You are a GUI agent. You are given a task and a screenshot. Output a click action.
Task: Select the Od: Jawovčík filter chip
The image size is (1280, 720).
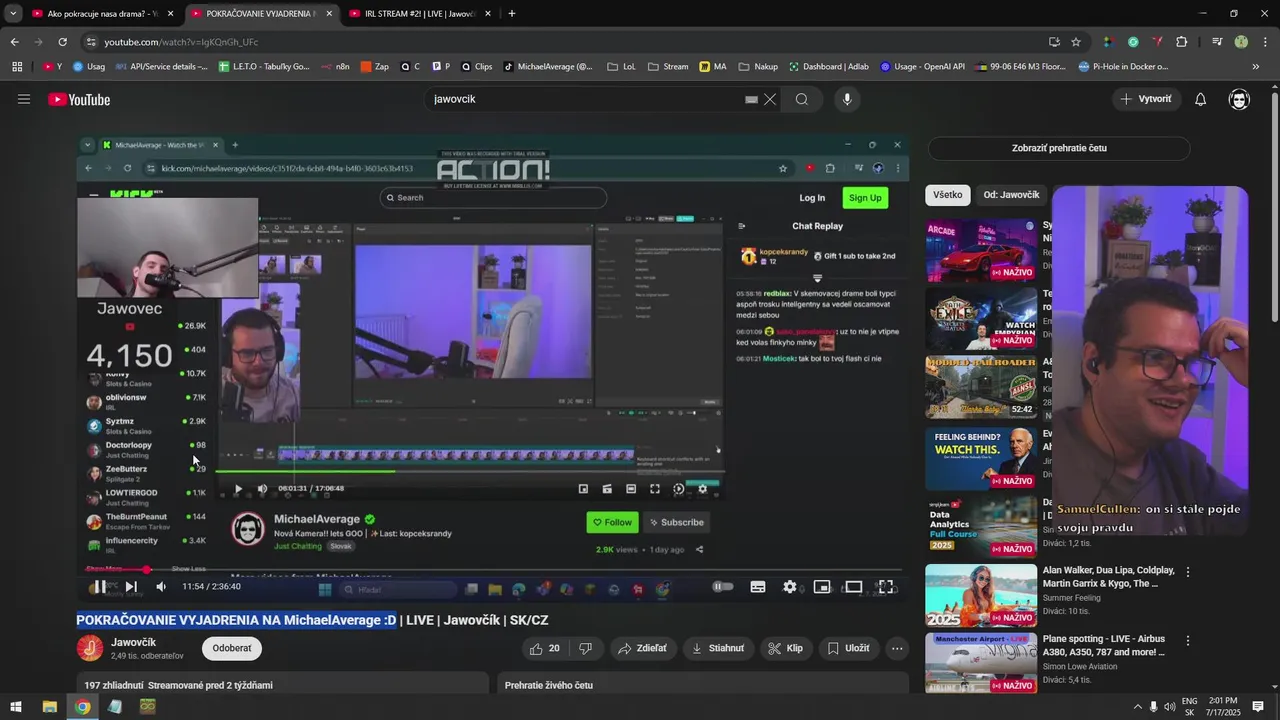tap(1011, 195)
